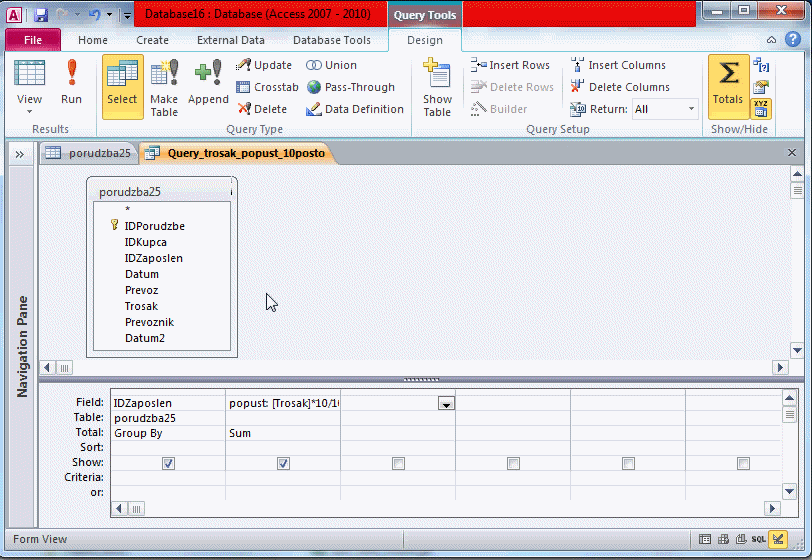Click Insert Columns button
The image size is (812, 560).
click(x=618, y=65)
